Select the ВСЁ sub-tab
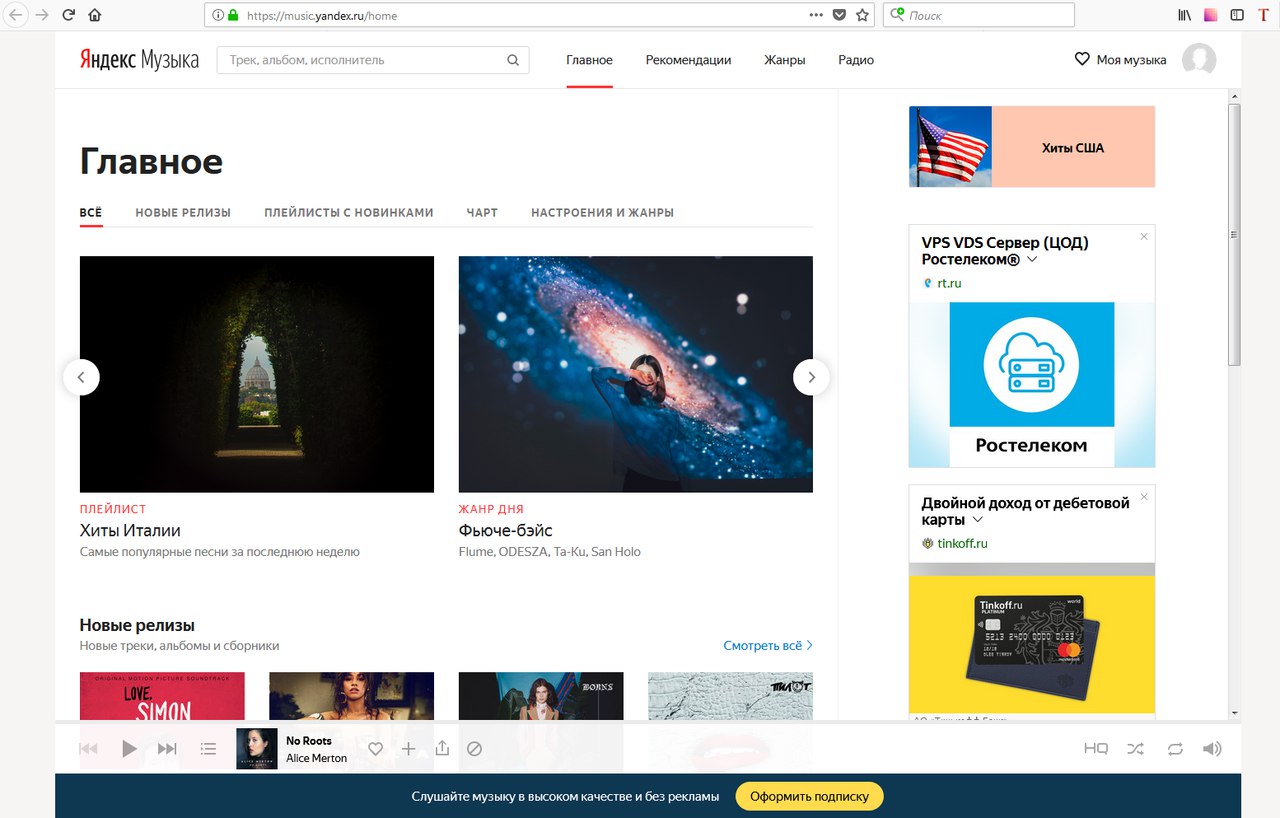Screen dimensions: 1280x818 tap(91, 212)
